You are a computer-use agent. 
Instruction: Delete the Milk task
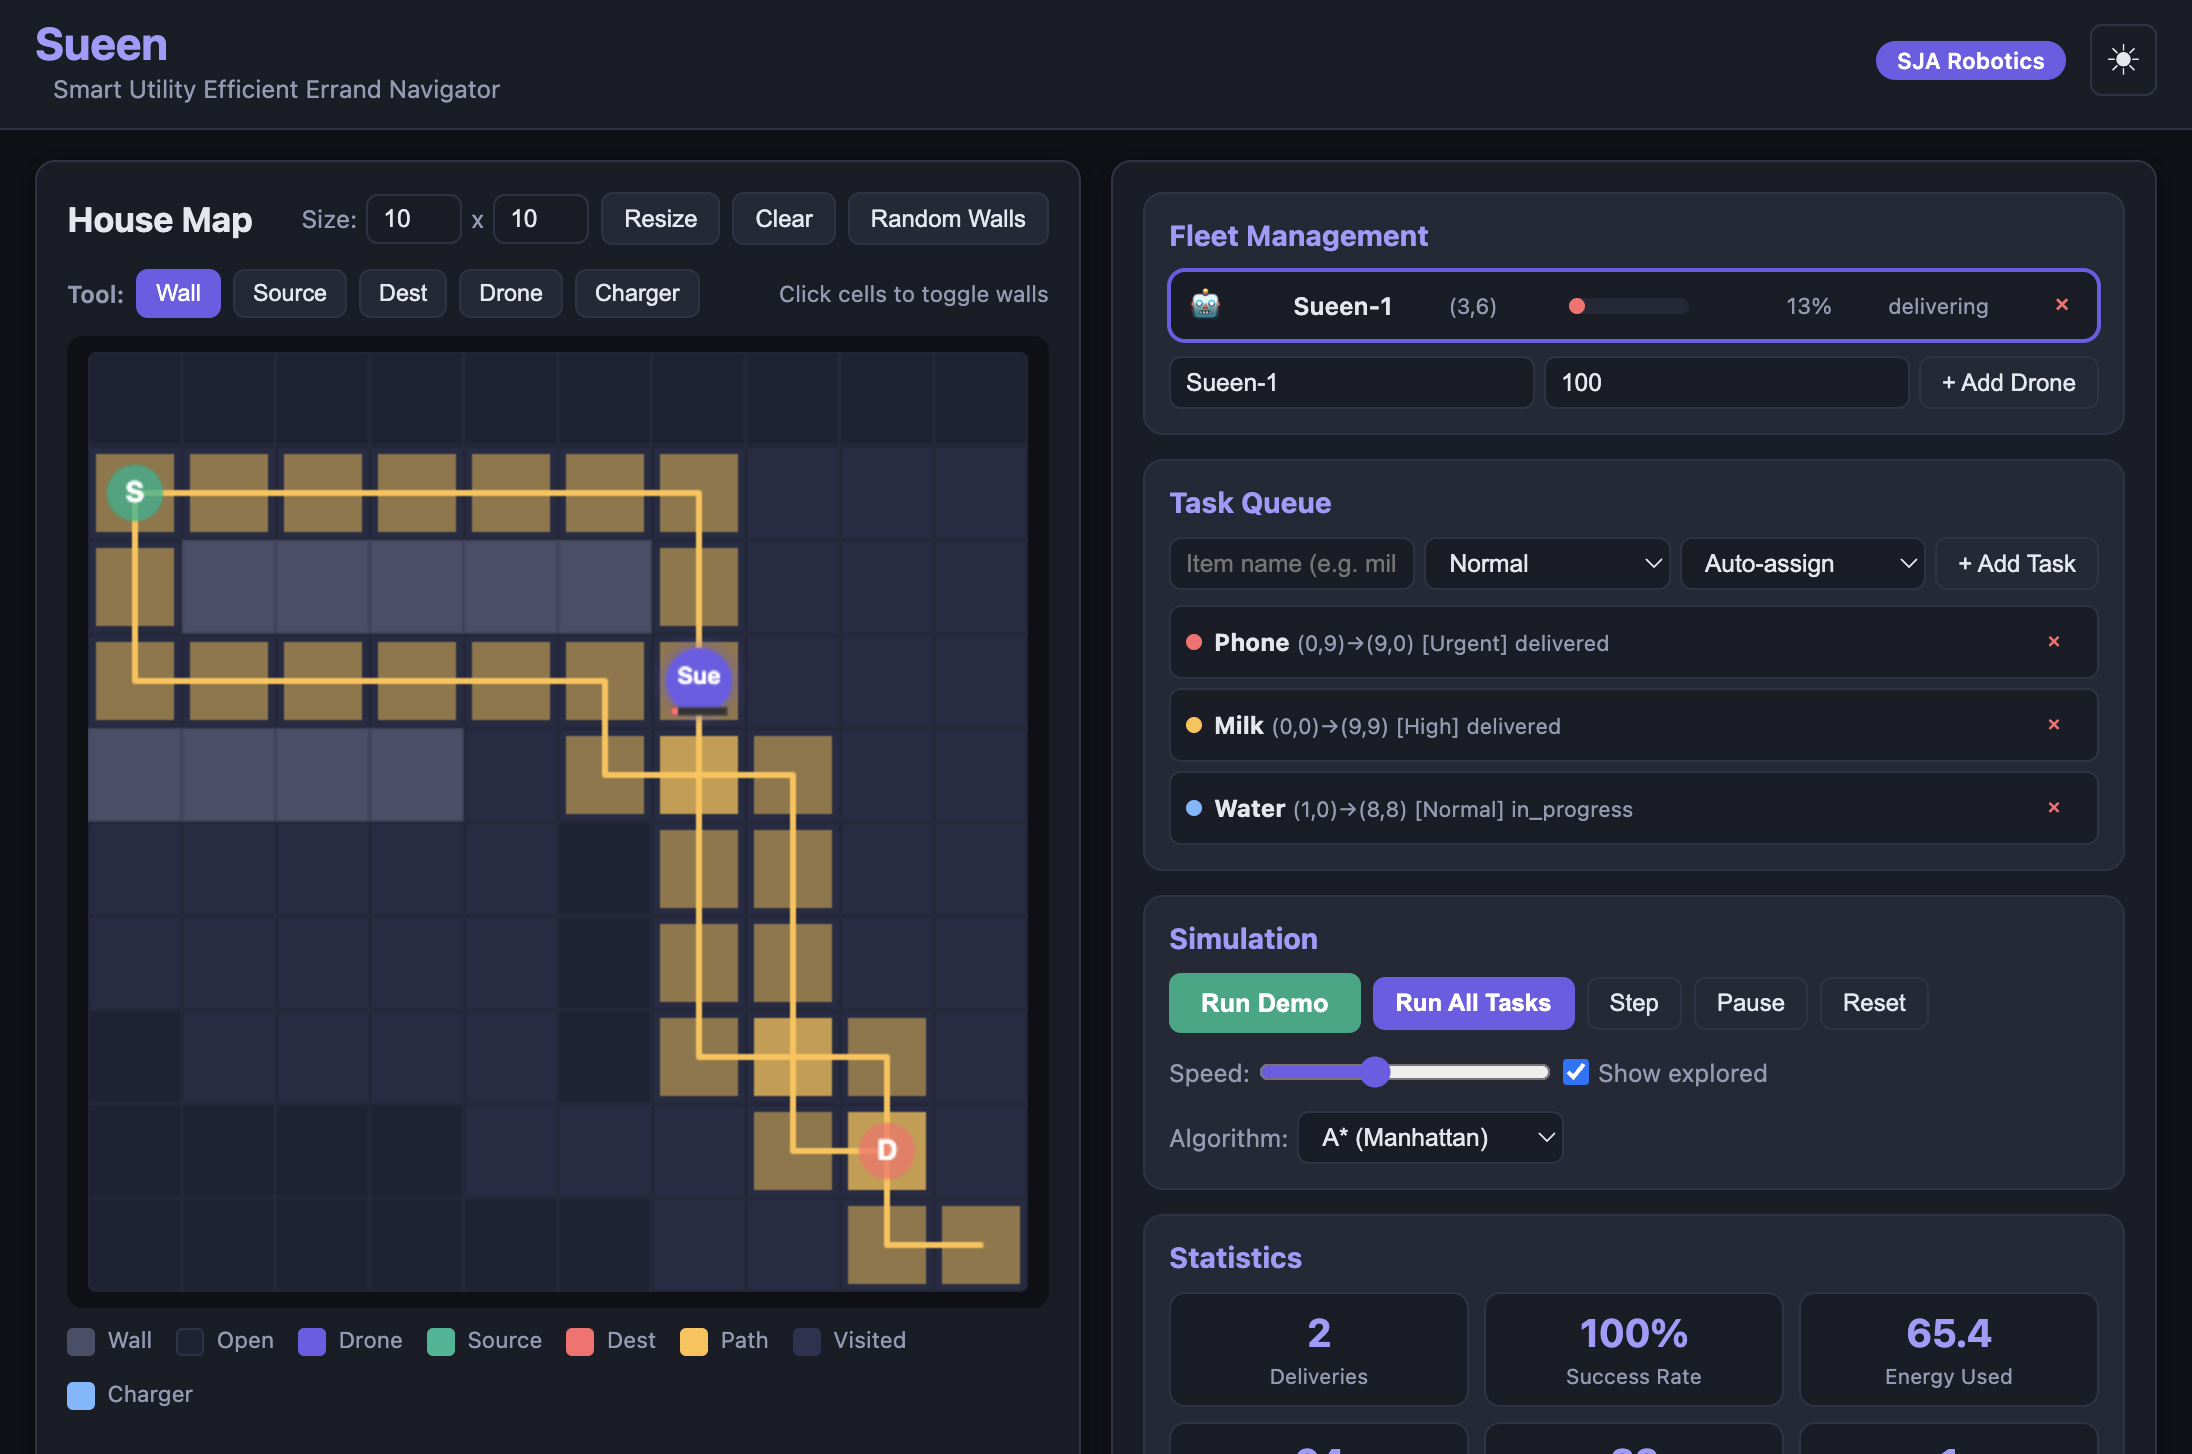point(2053,725)
